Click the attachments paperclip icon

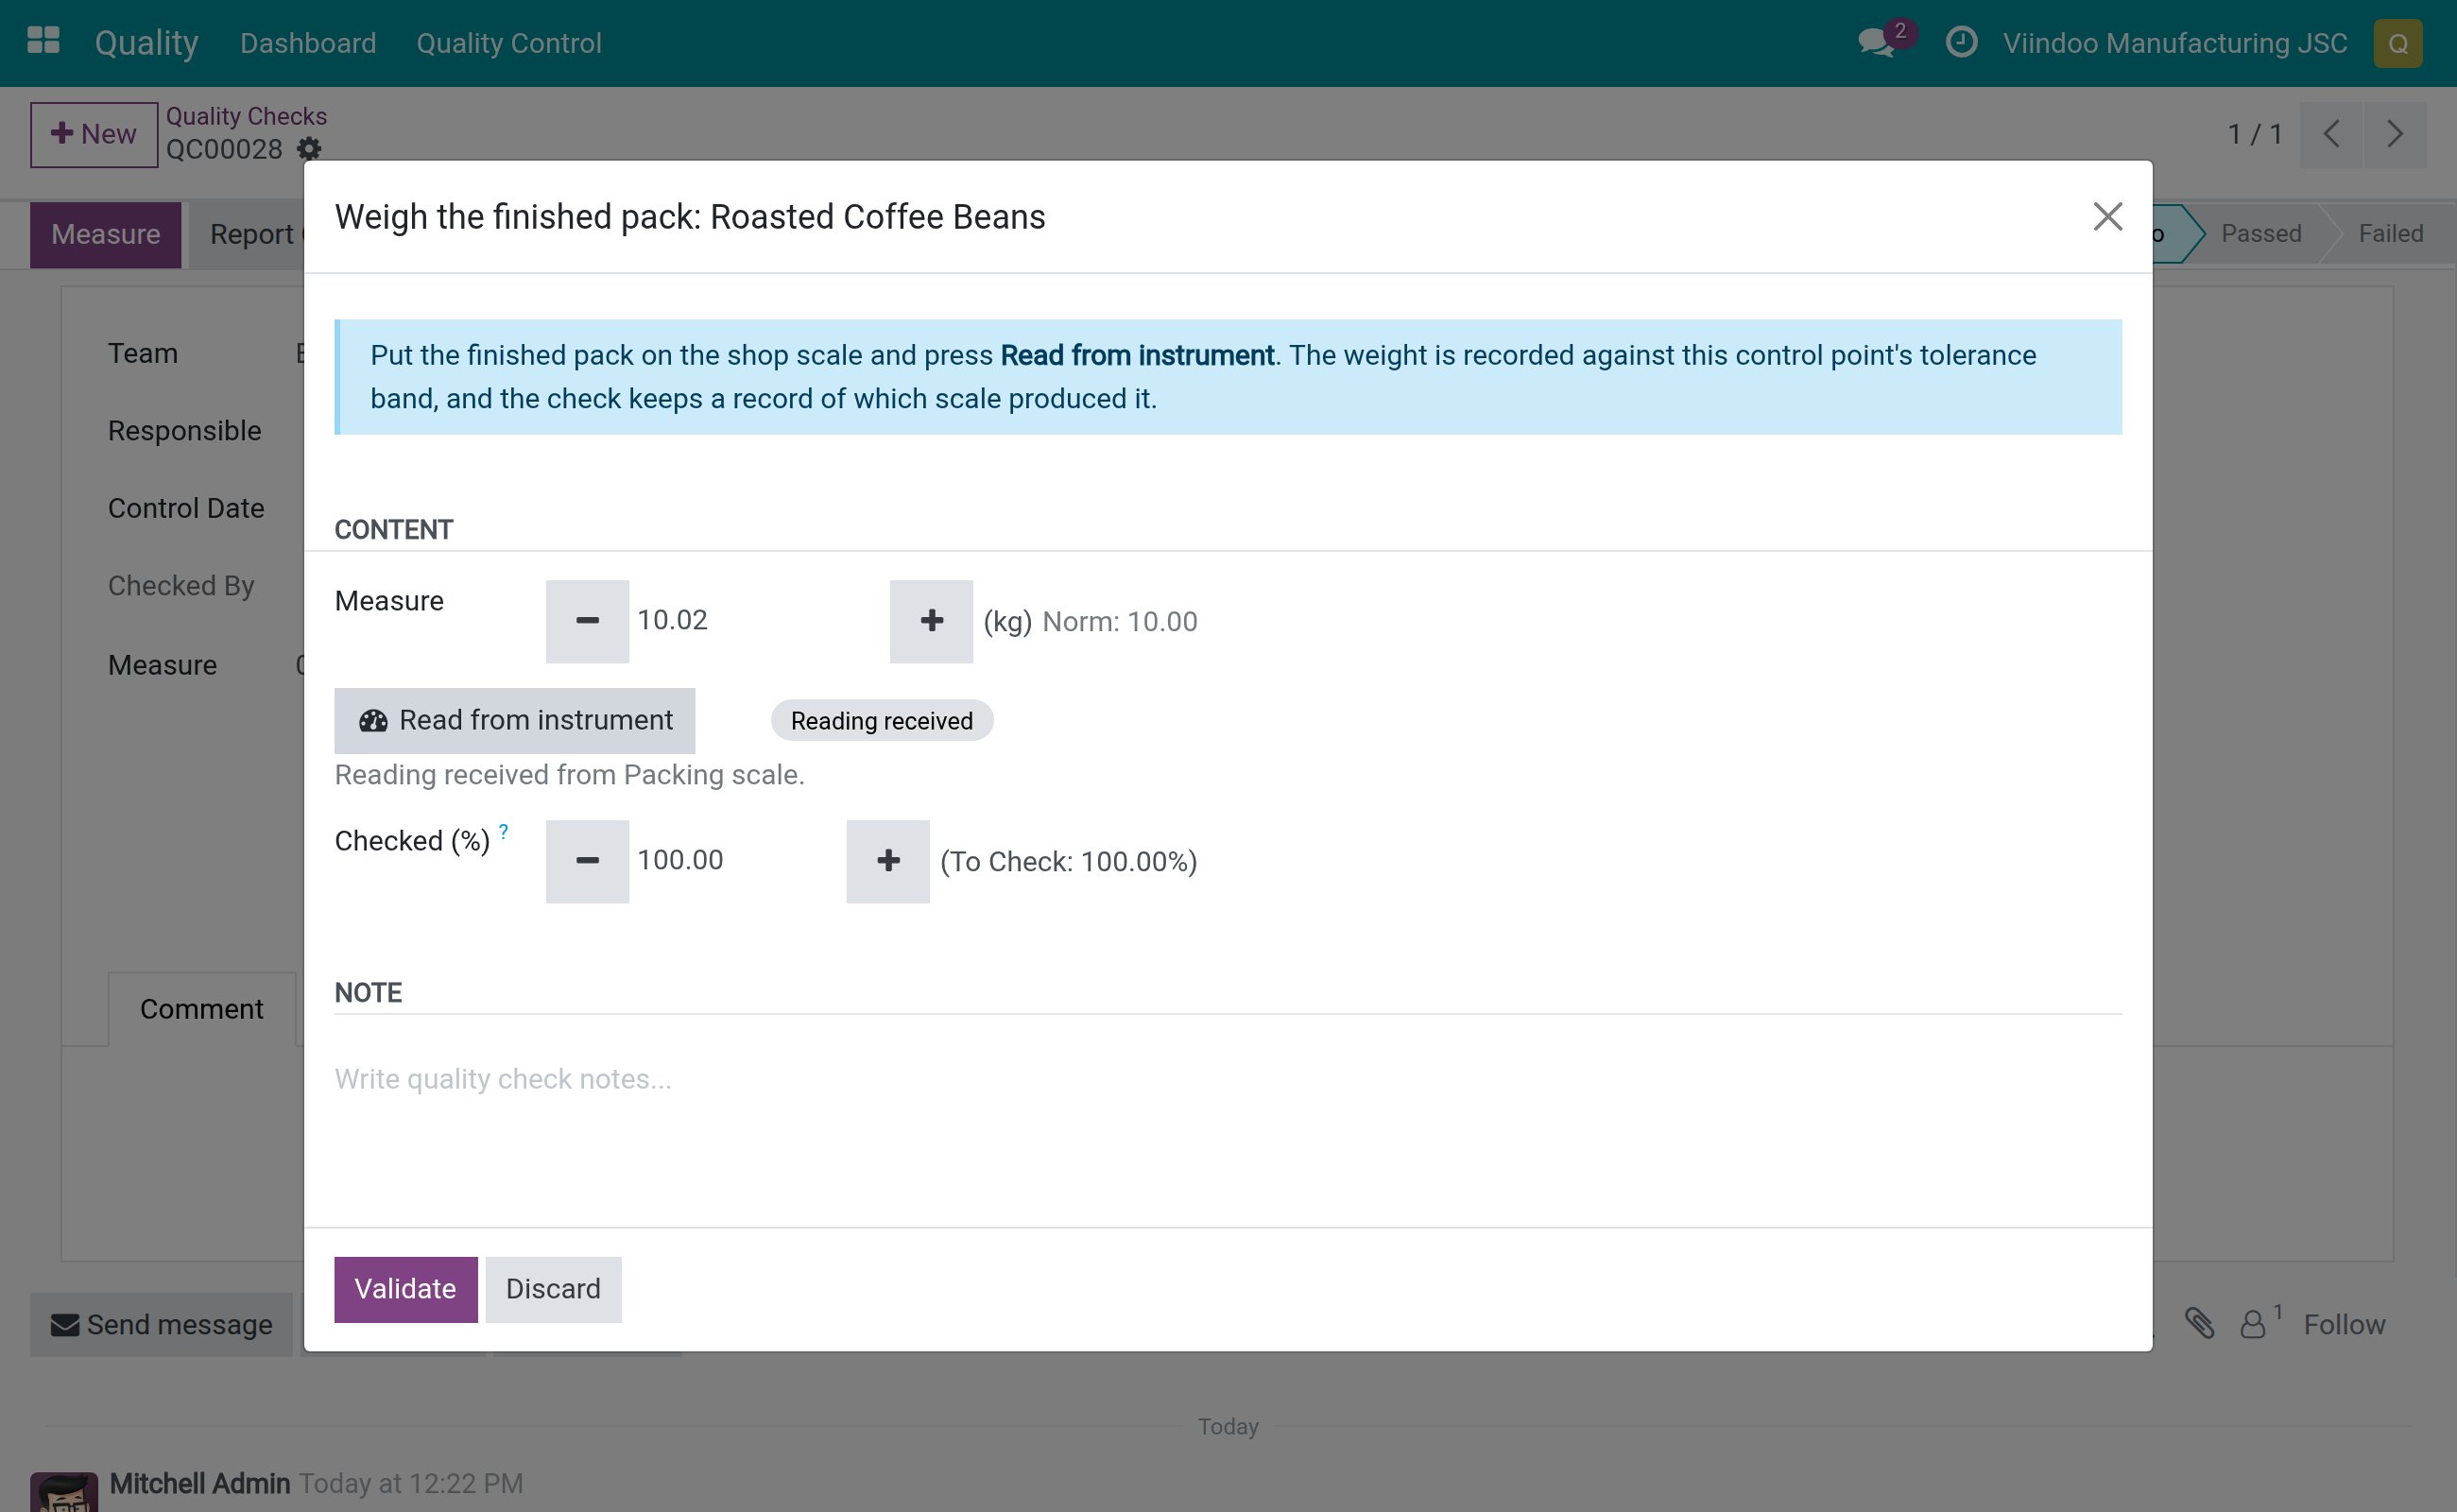[x=2199, y=1323]
